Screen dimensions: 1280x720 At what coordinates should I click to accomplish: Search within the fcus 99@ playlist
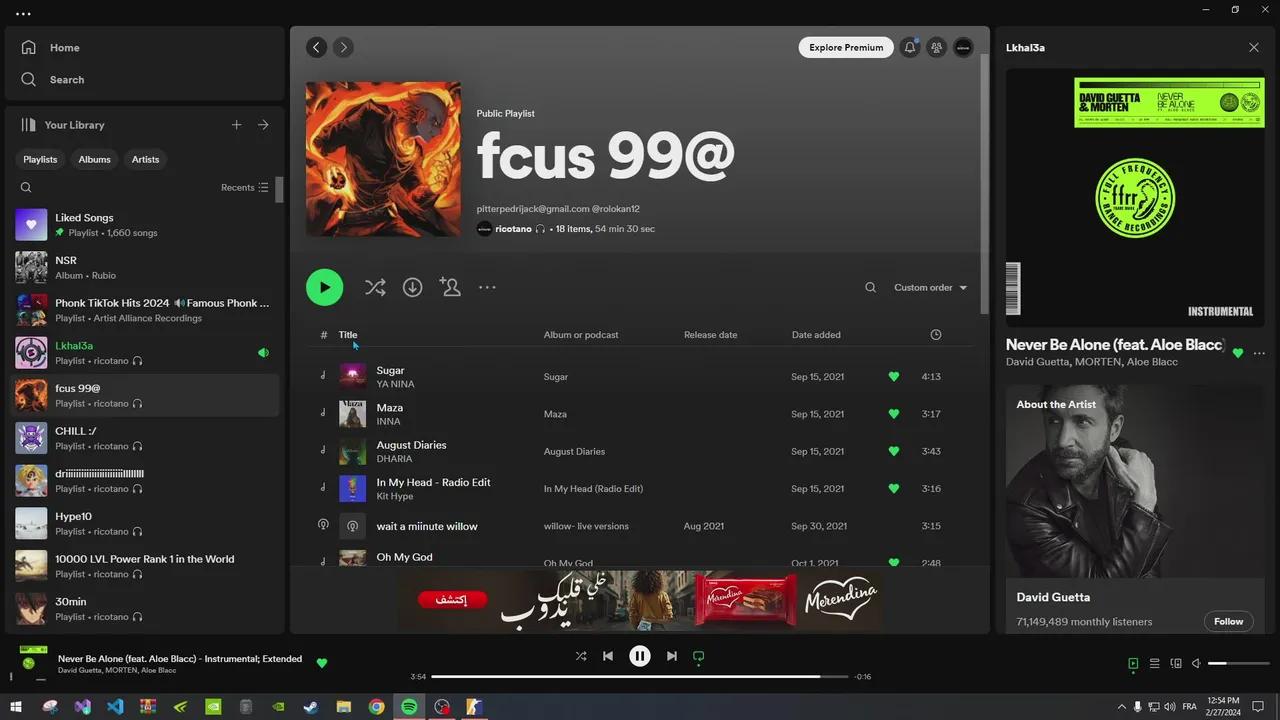[870, 288]
